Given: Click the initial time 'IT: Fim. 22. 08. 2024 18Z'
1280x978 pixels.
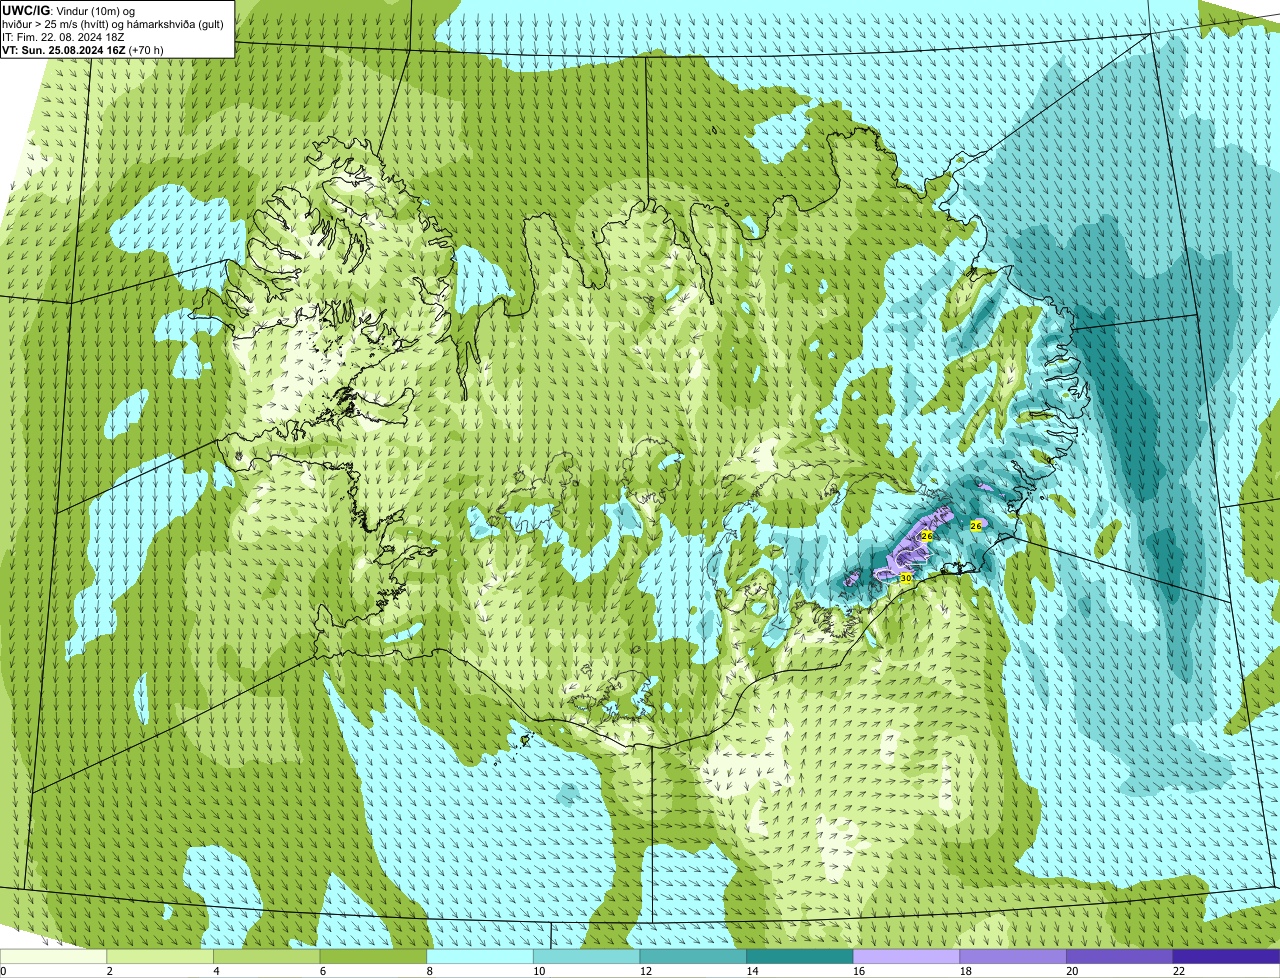Looking at the screenshot, I should click(64, 37).
